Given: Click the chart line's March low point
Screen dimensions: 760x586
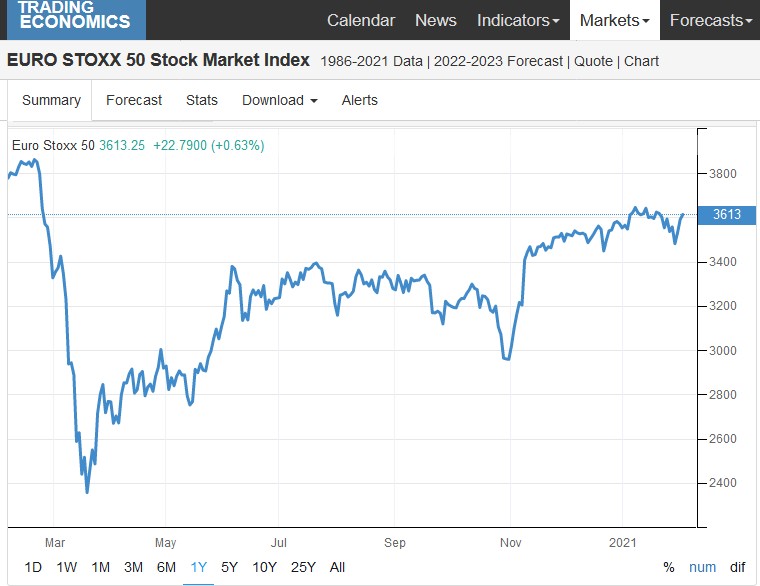Looking at the screenshot, I should (x=87, y=491).
